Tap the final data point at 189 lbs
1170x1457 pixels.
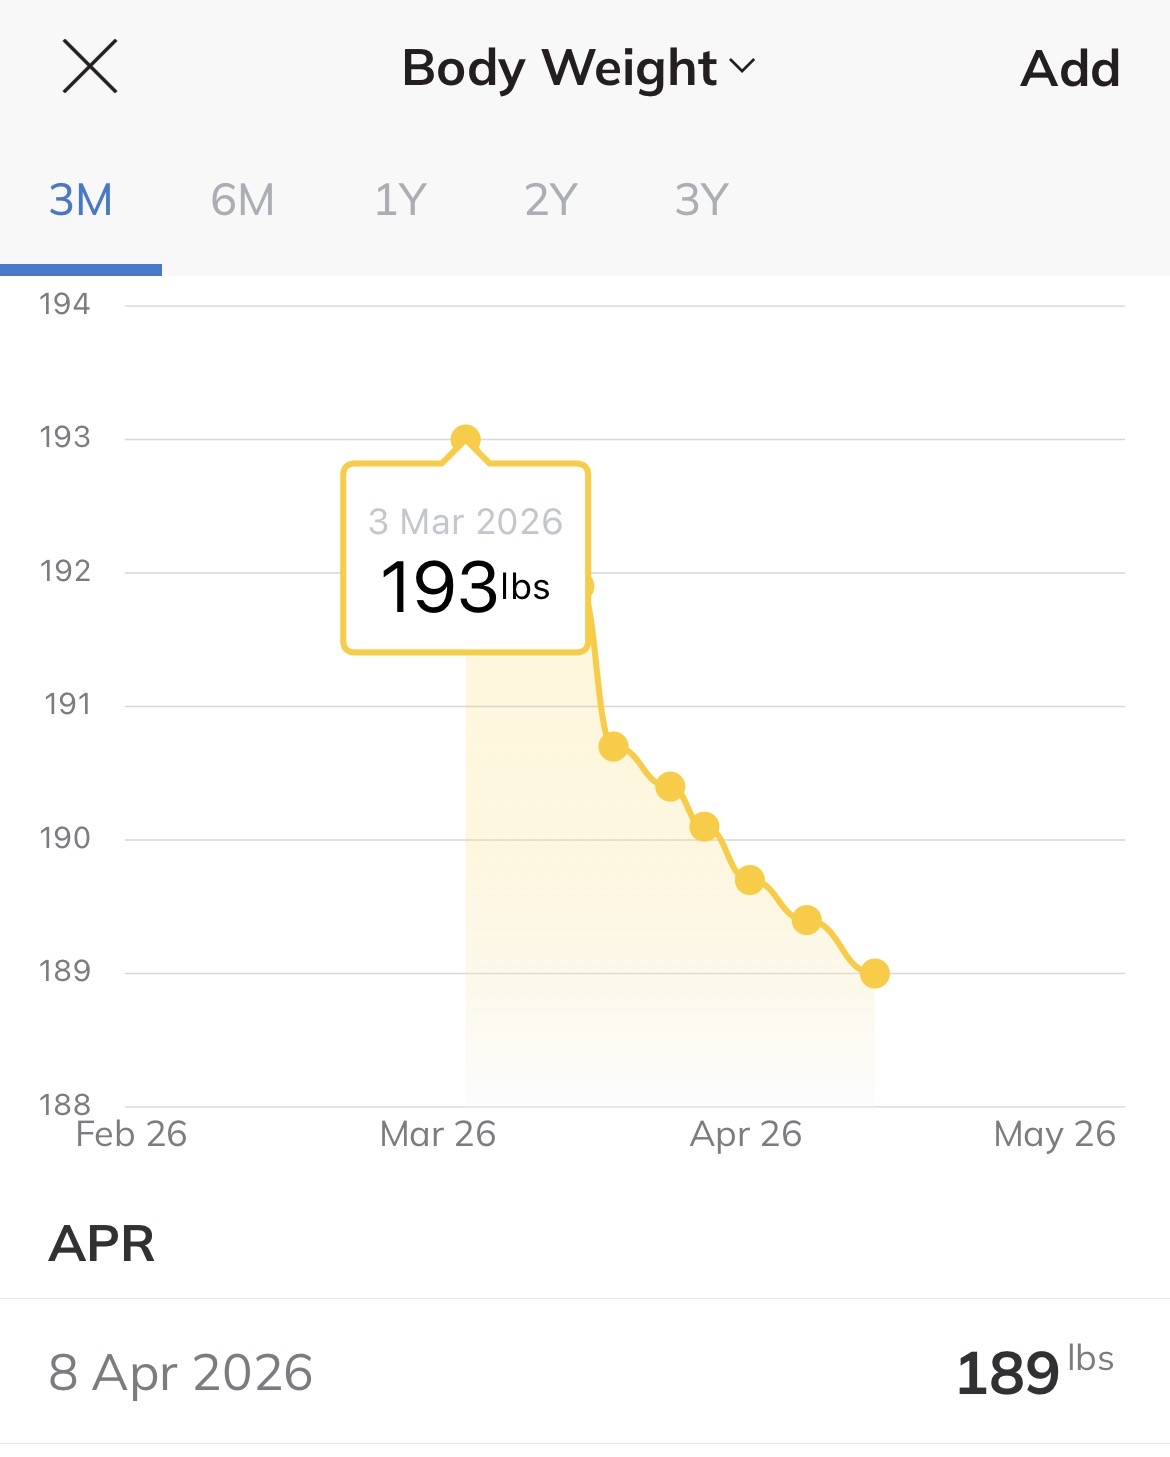pyautogui.click(x=875, y=973)
